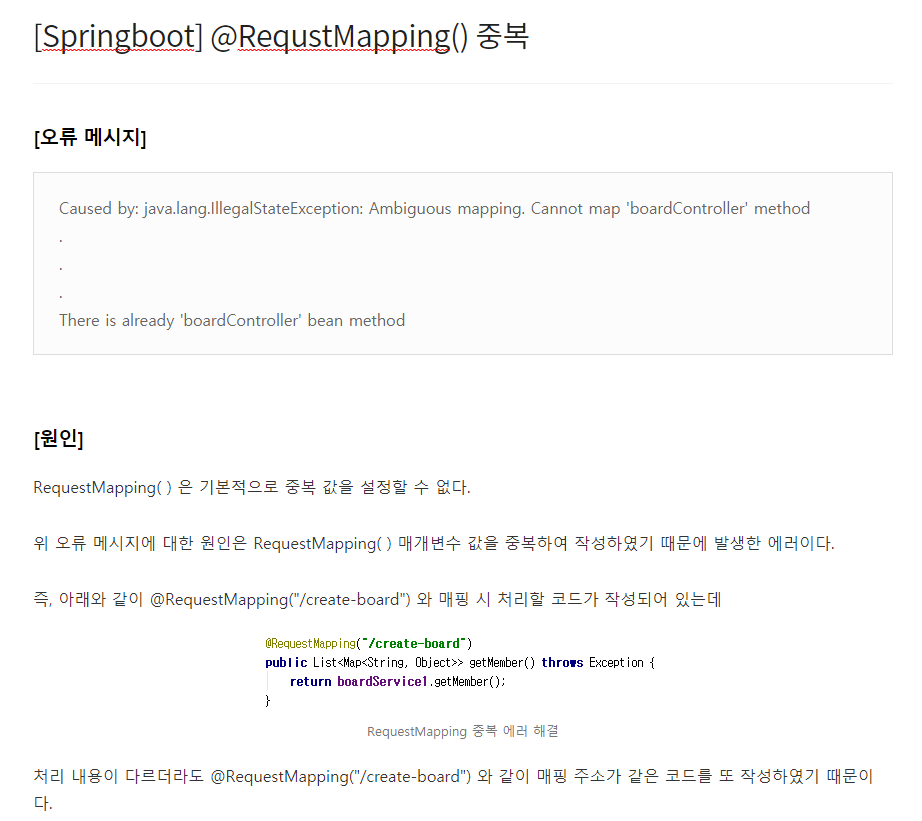The width and height of the screenshot is (922, 821).
Task: Click the @RequestMapping code snippet image
Action: pyautogui.click(x=460, y=672)
